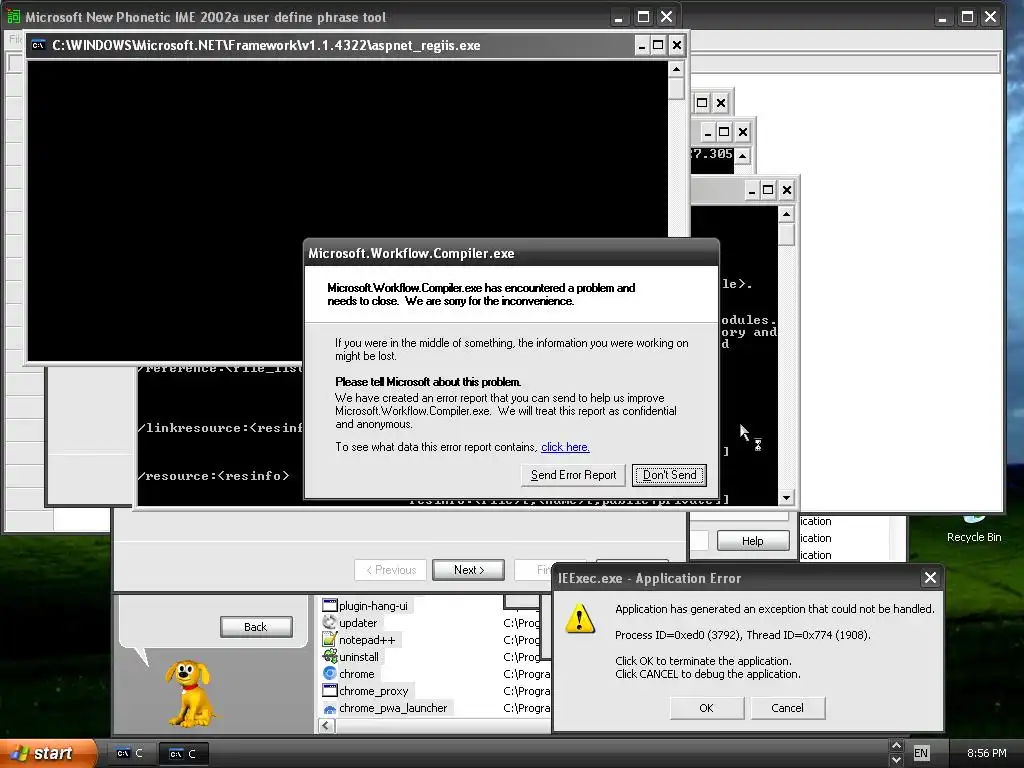Switch to first command prompt taskbar button

coord(131,753)
